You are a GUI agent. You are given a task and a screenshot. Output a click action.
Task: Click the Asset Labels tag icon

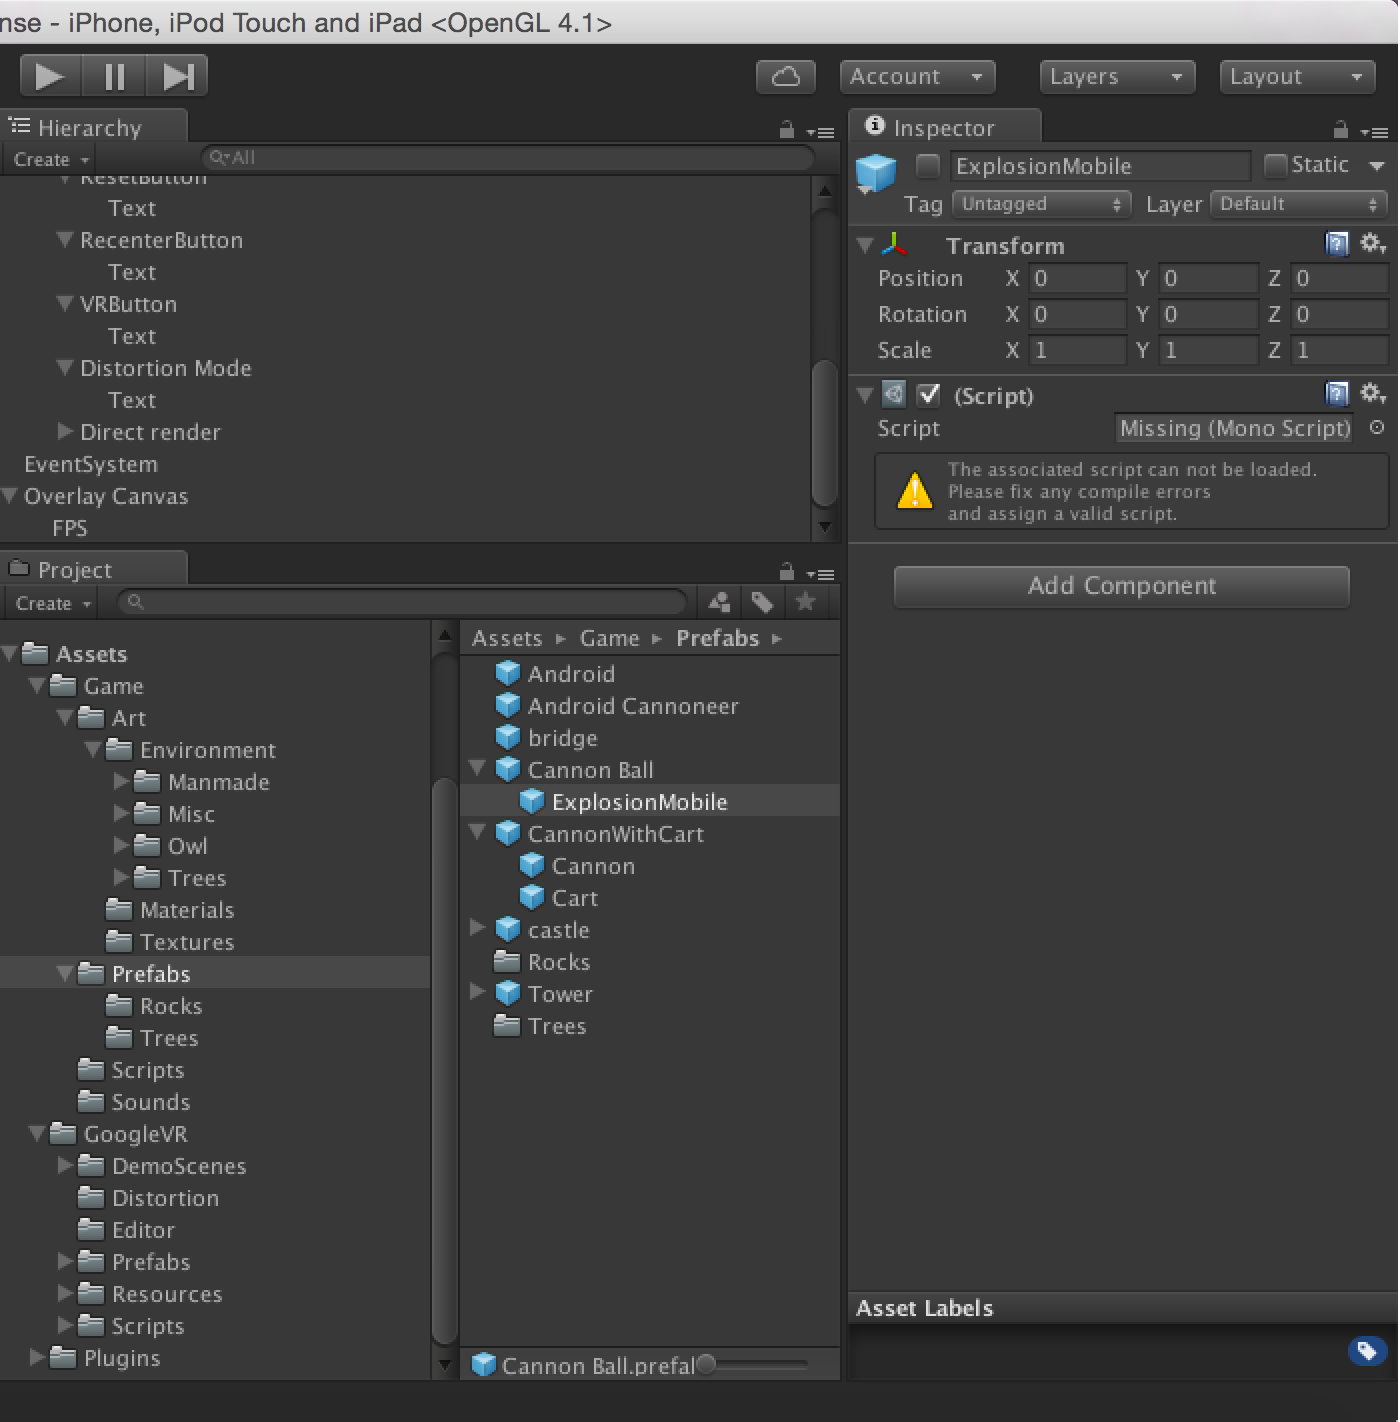coord(1367,1351)
